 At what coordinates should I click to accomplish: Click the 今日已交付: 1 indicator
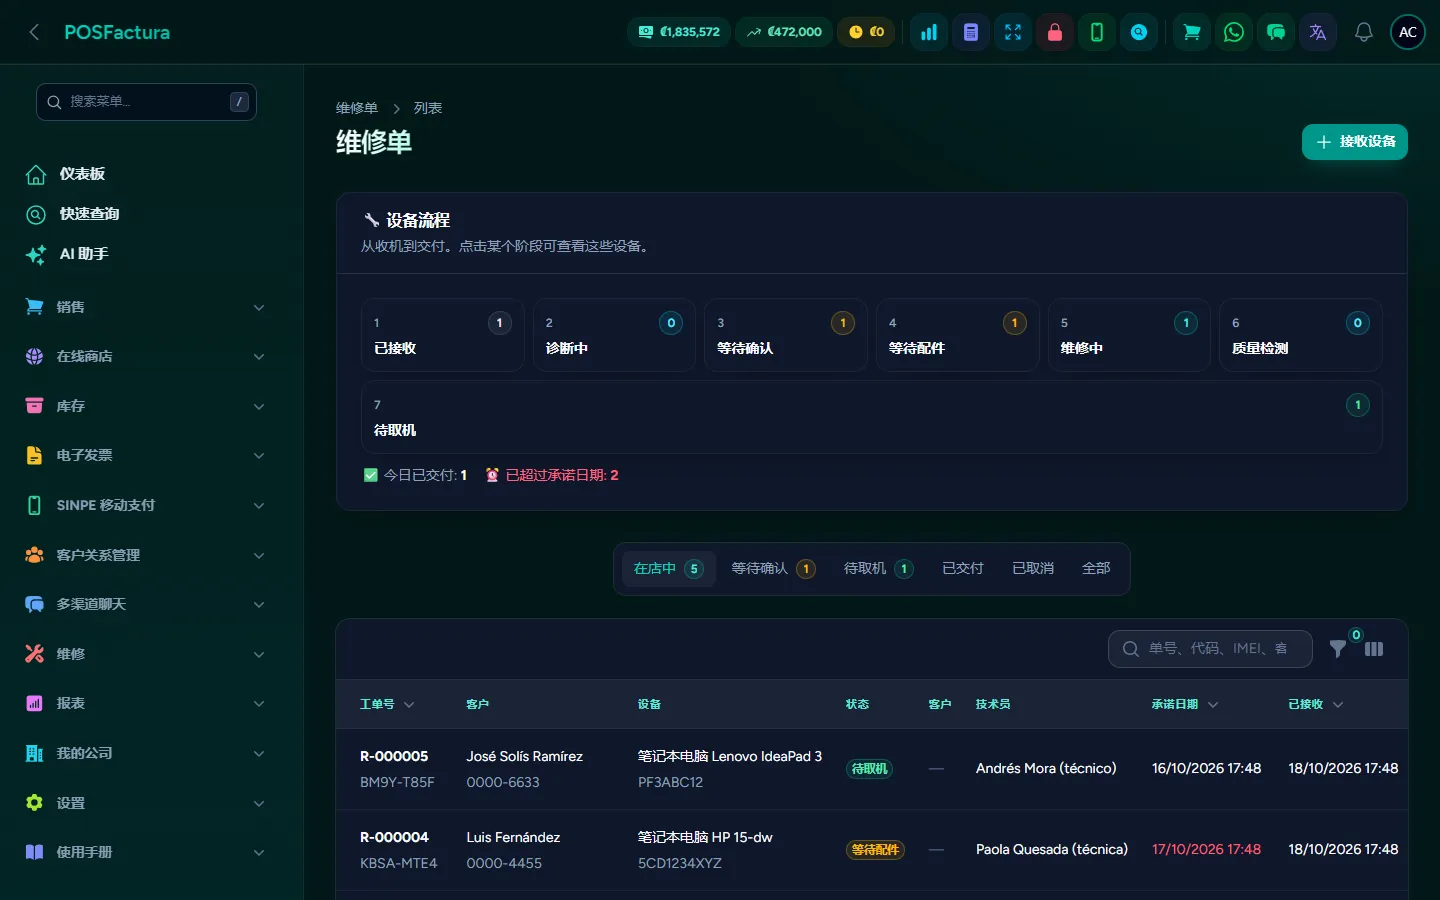click(415, 475)
